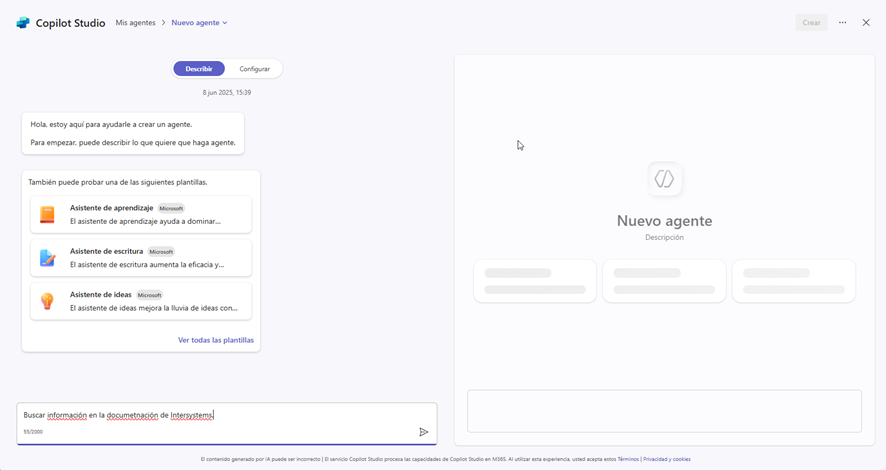Click the Asistente de ideas lightbulb icon
Image resolution: width=886 pixels, height=470 pixels.
pyautogui.click(x=47, y=301)
